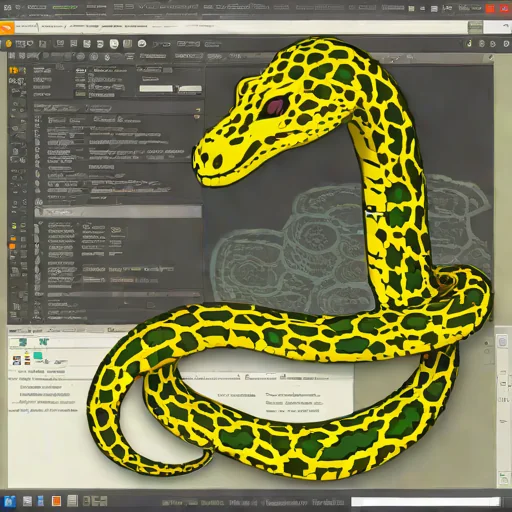Viewport: 512px width, 512px height.
Task: Select the highlighted gray row in list panel
Action: pyautogui.click(x=118, y=212)
